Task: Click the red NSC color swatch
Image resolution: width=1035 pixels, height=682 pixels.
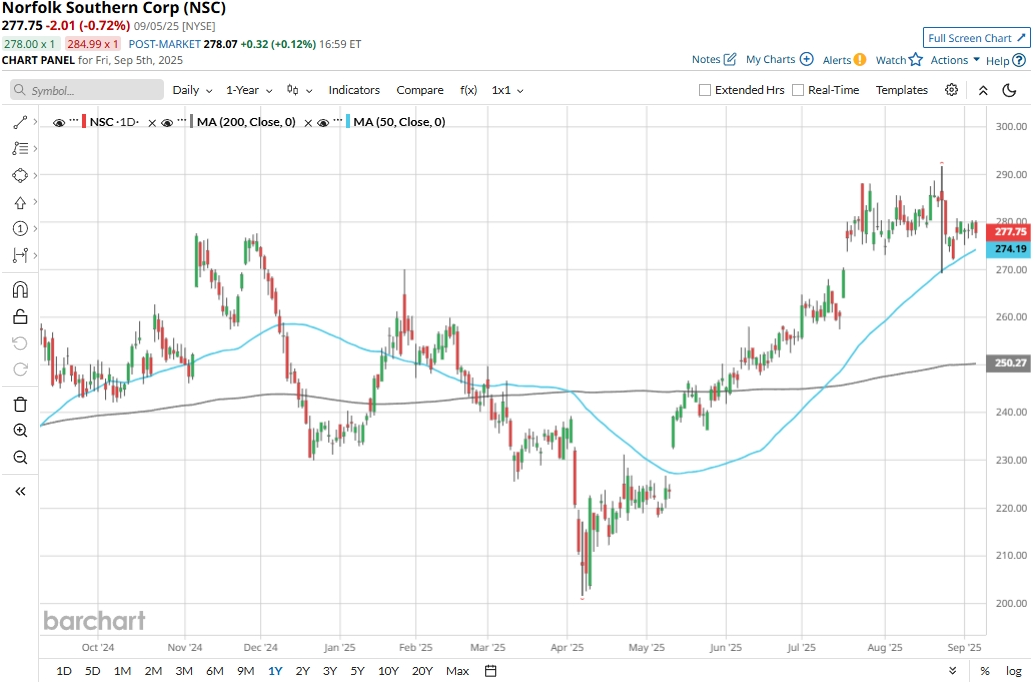Action: tap(84, 122)
